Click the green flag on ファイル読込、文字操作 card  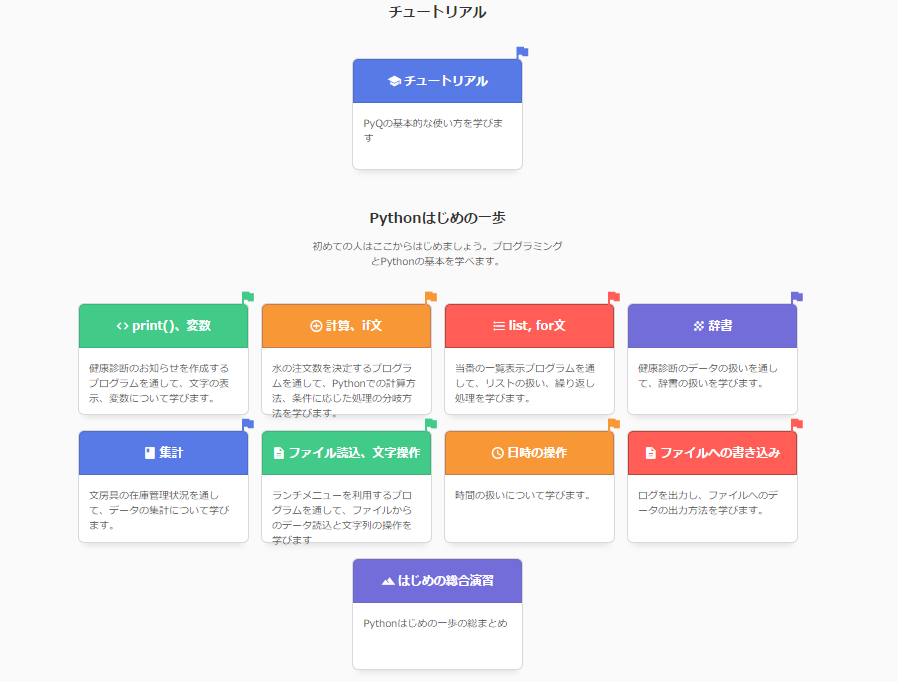(431, 425)
